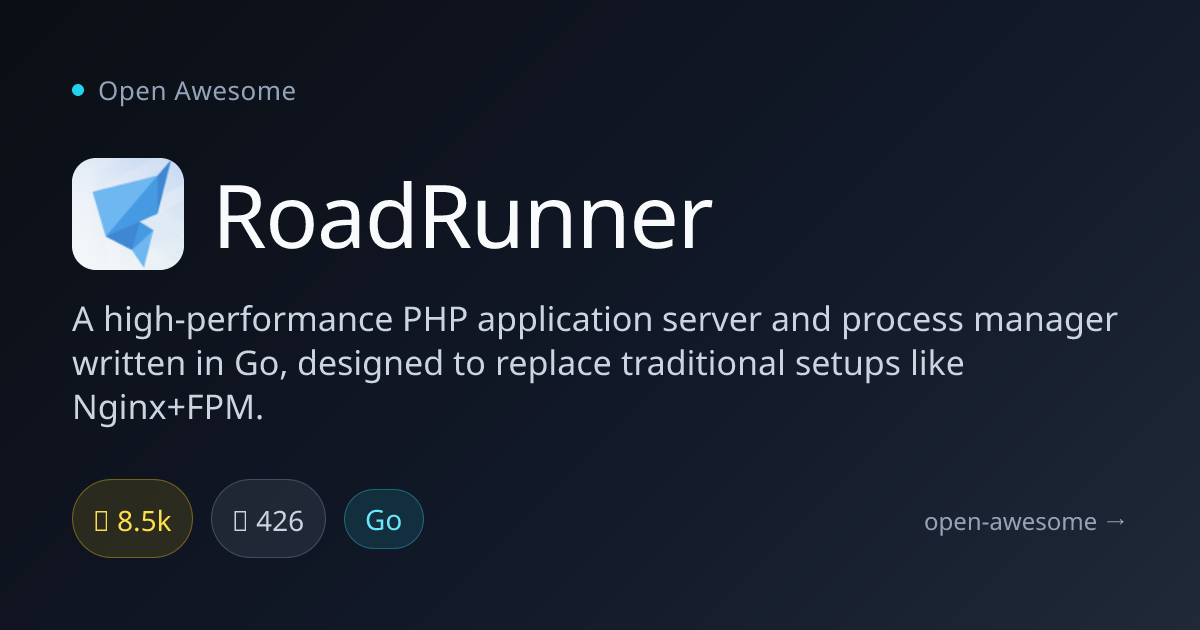Click the cyan dot beside Open Awesome
The image size is (1200, 630).
[78, 91]
